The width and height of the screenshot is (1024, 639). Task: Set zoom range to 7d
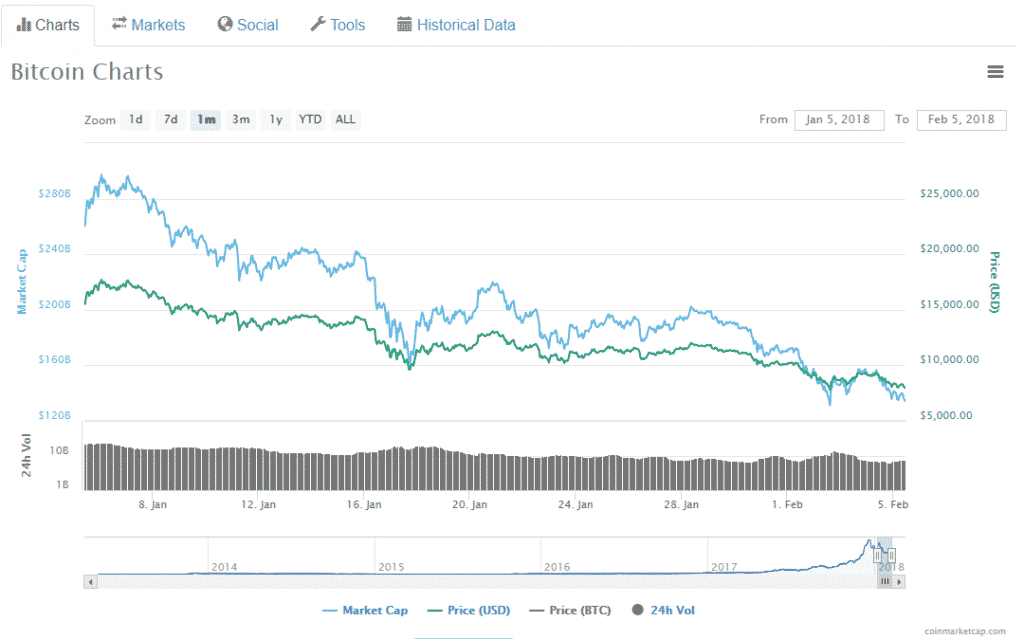point(171,120)
